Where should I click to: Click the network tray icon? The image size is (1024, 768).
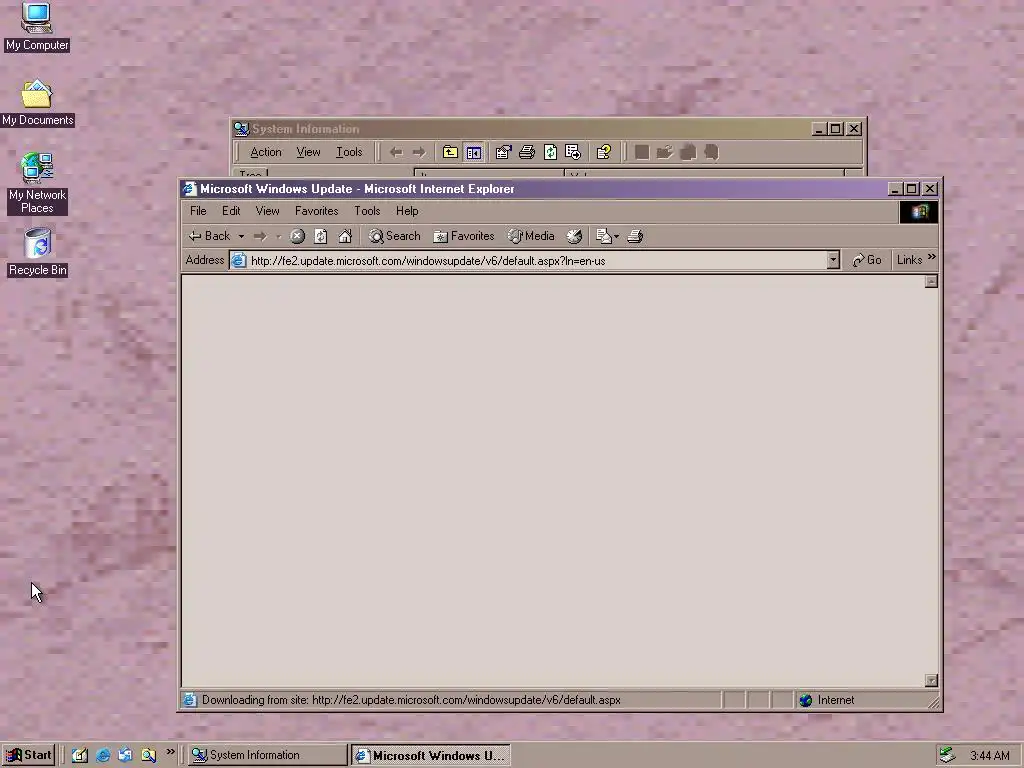pos(948,756)
